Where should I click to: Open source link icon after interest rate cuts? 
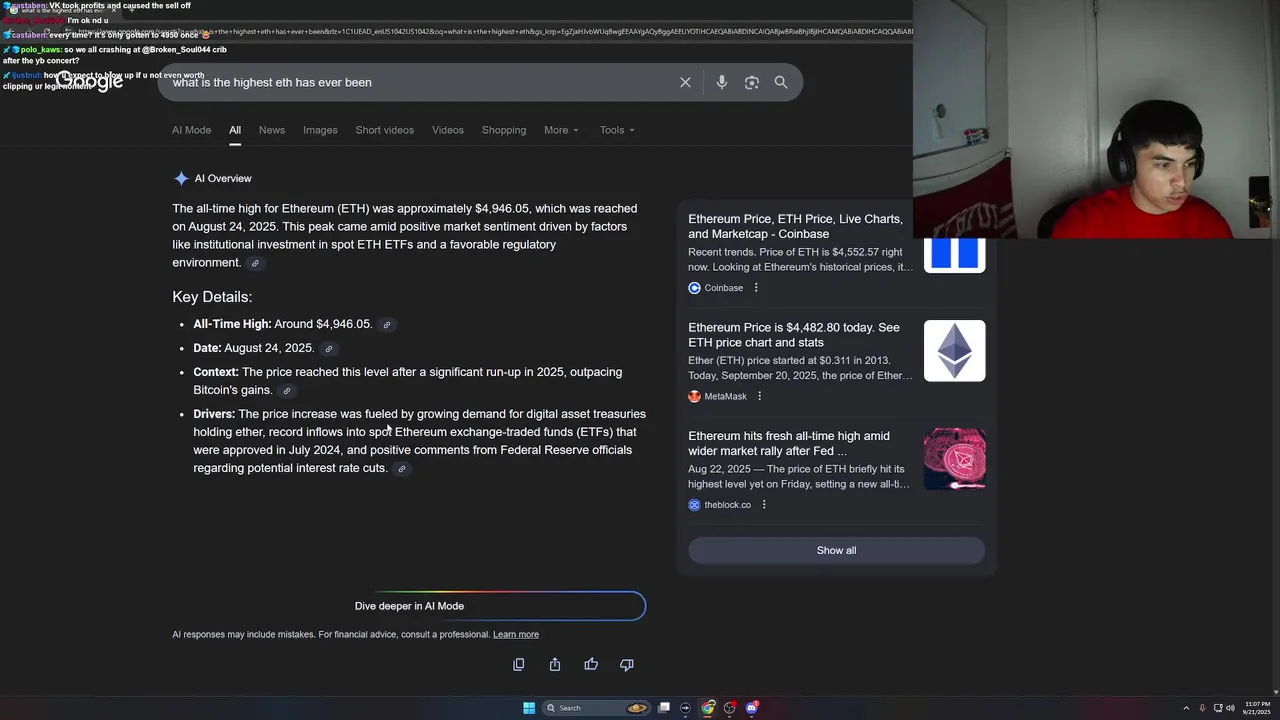click(402, 469)
